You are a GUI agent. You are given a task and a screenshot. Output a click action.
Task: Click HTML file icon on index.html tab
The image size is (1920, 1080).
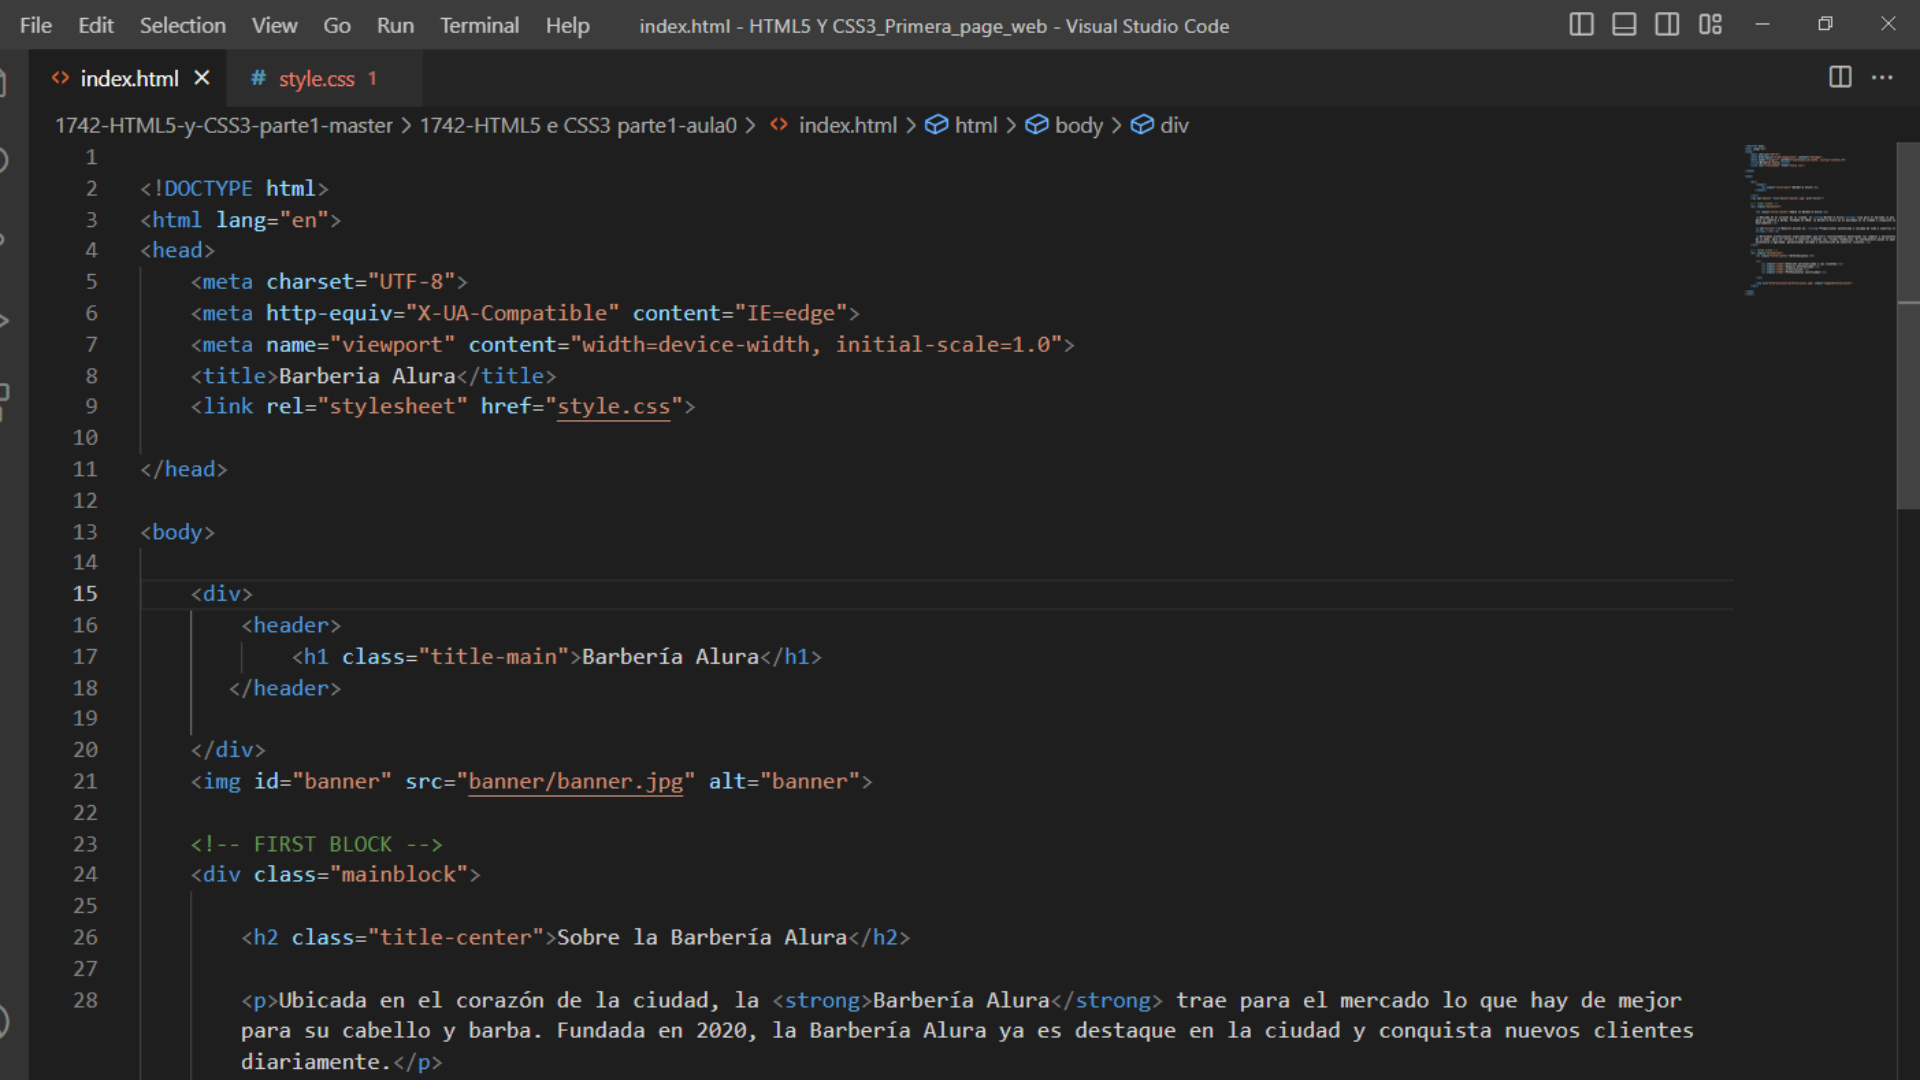(x=60, y=78)
